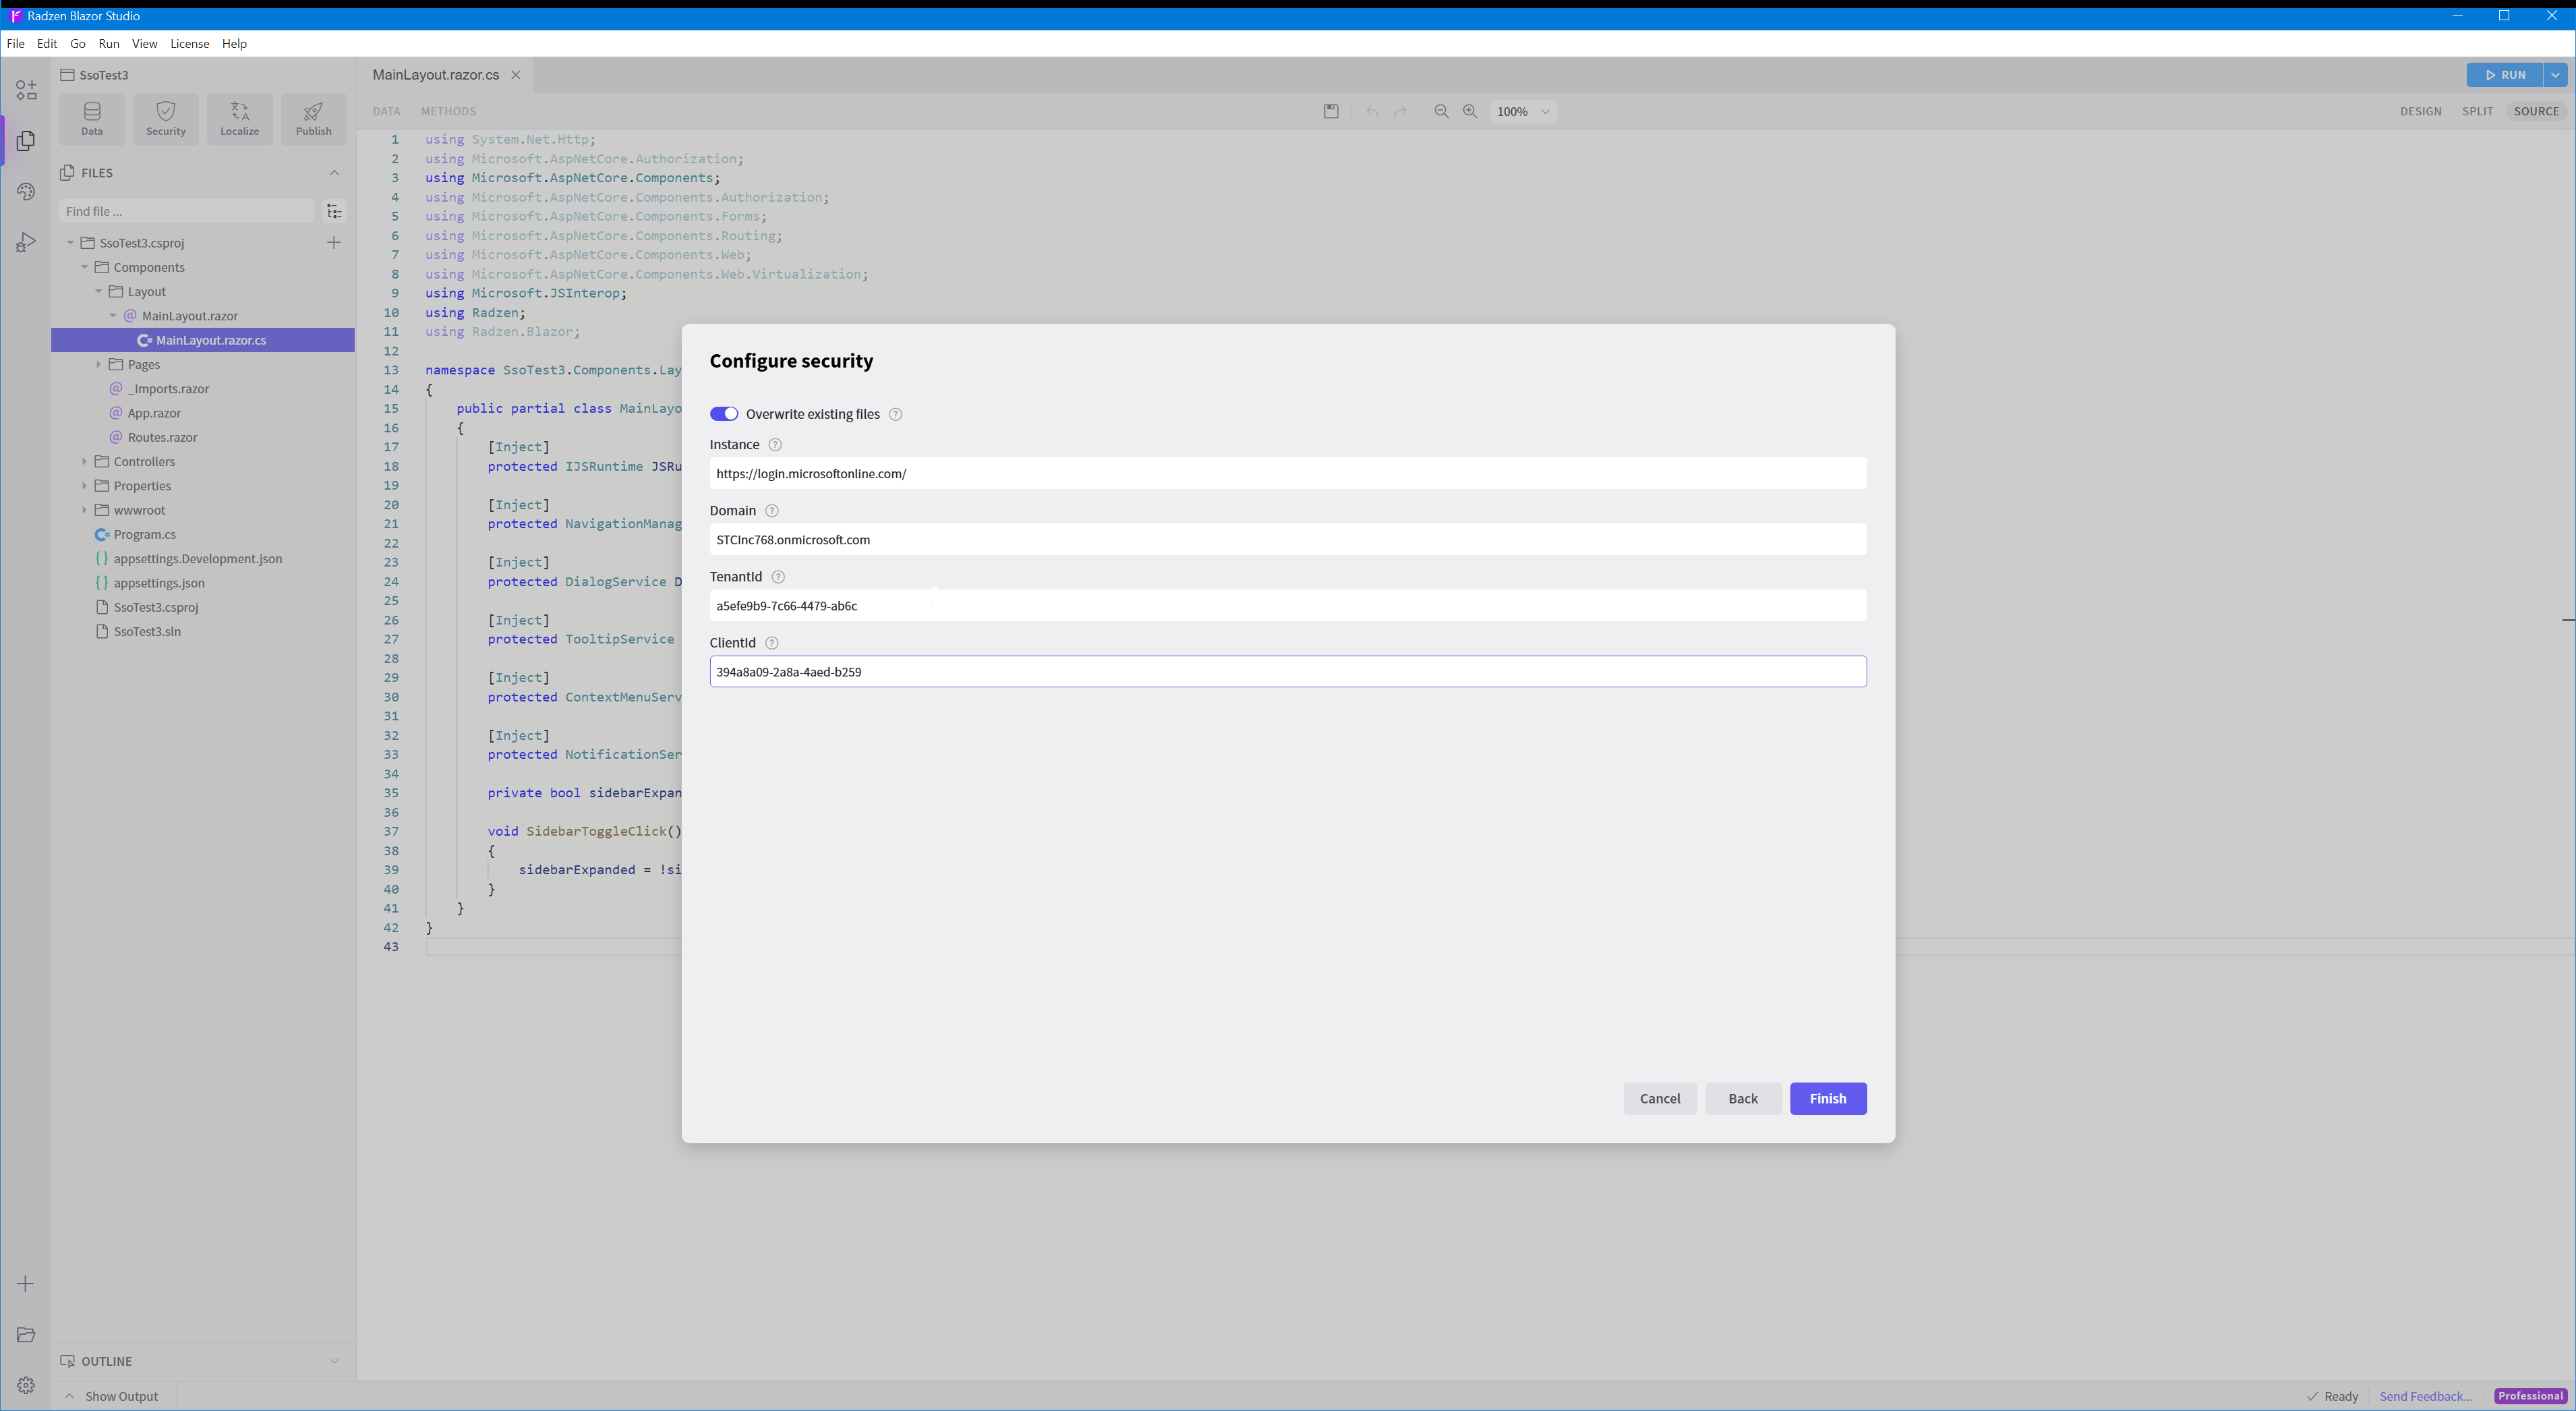Screen dimensions: 2576x1411
Task: Click the Find file search box
Action: click(186, 211)
